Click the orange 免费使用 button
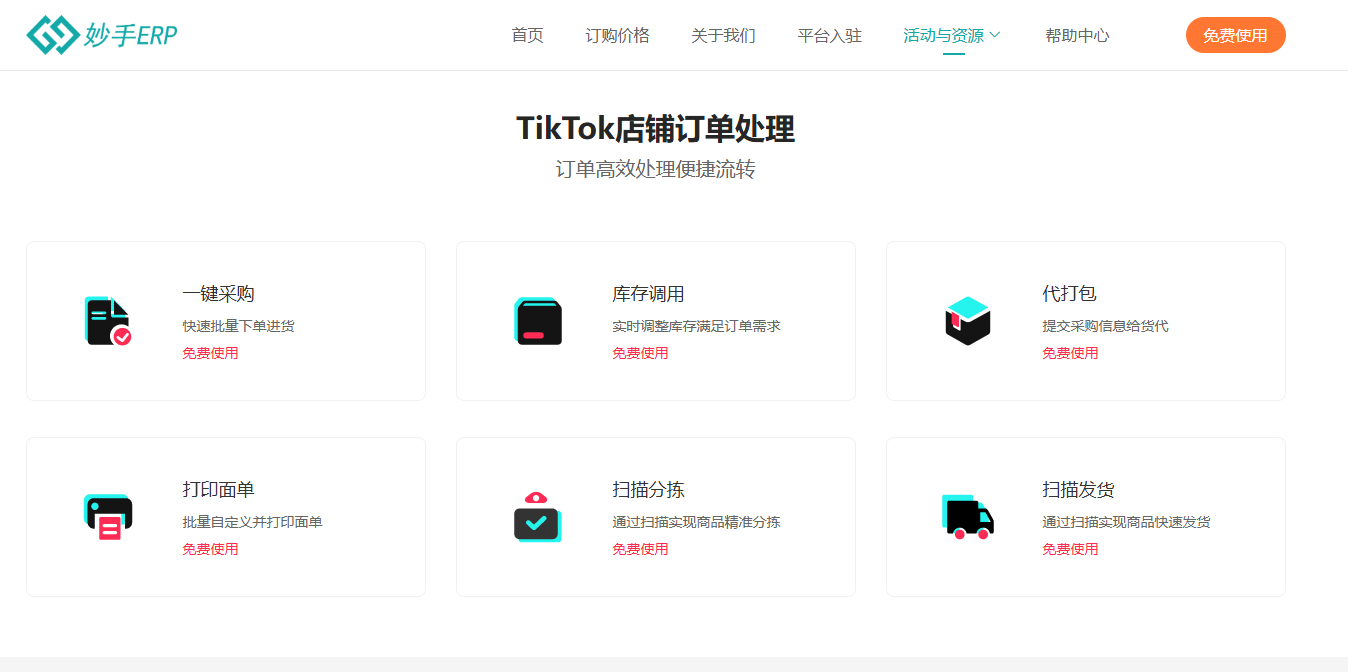This screenshot has width=1348, height=672. [1235, 34]
